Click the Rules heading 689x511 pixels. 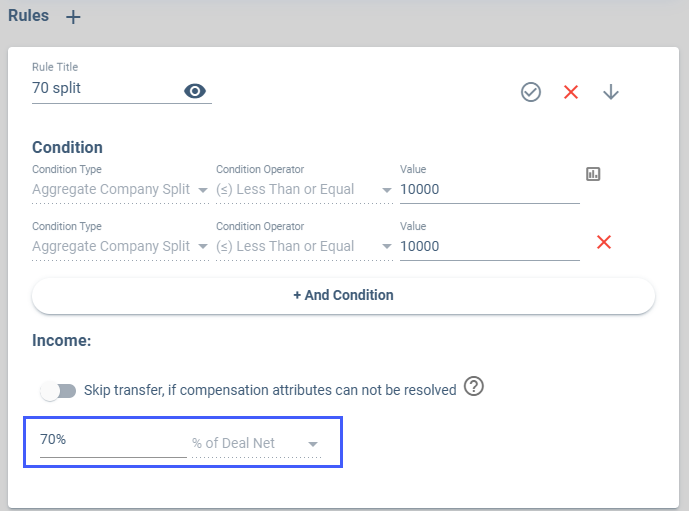click(x=29, y=16)
